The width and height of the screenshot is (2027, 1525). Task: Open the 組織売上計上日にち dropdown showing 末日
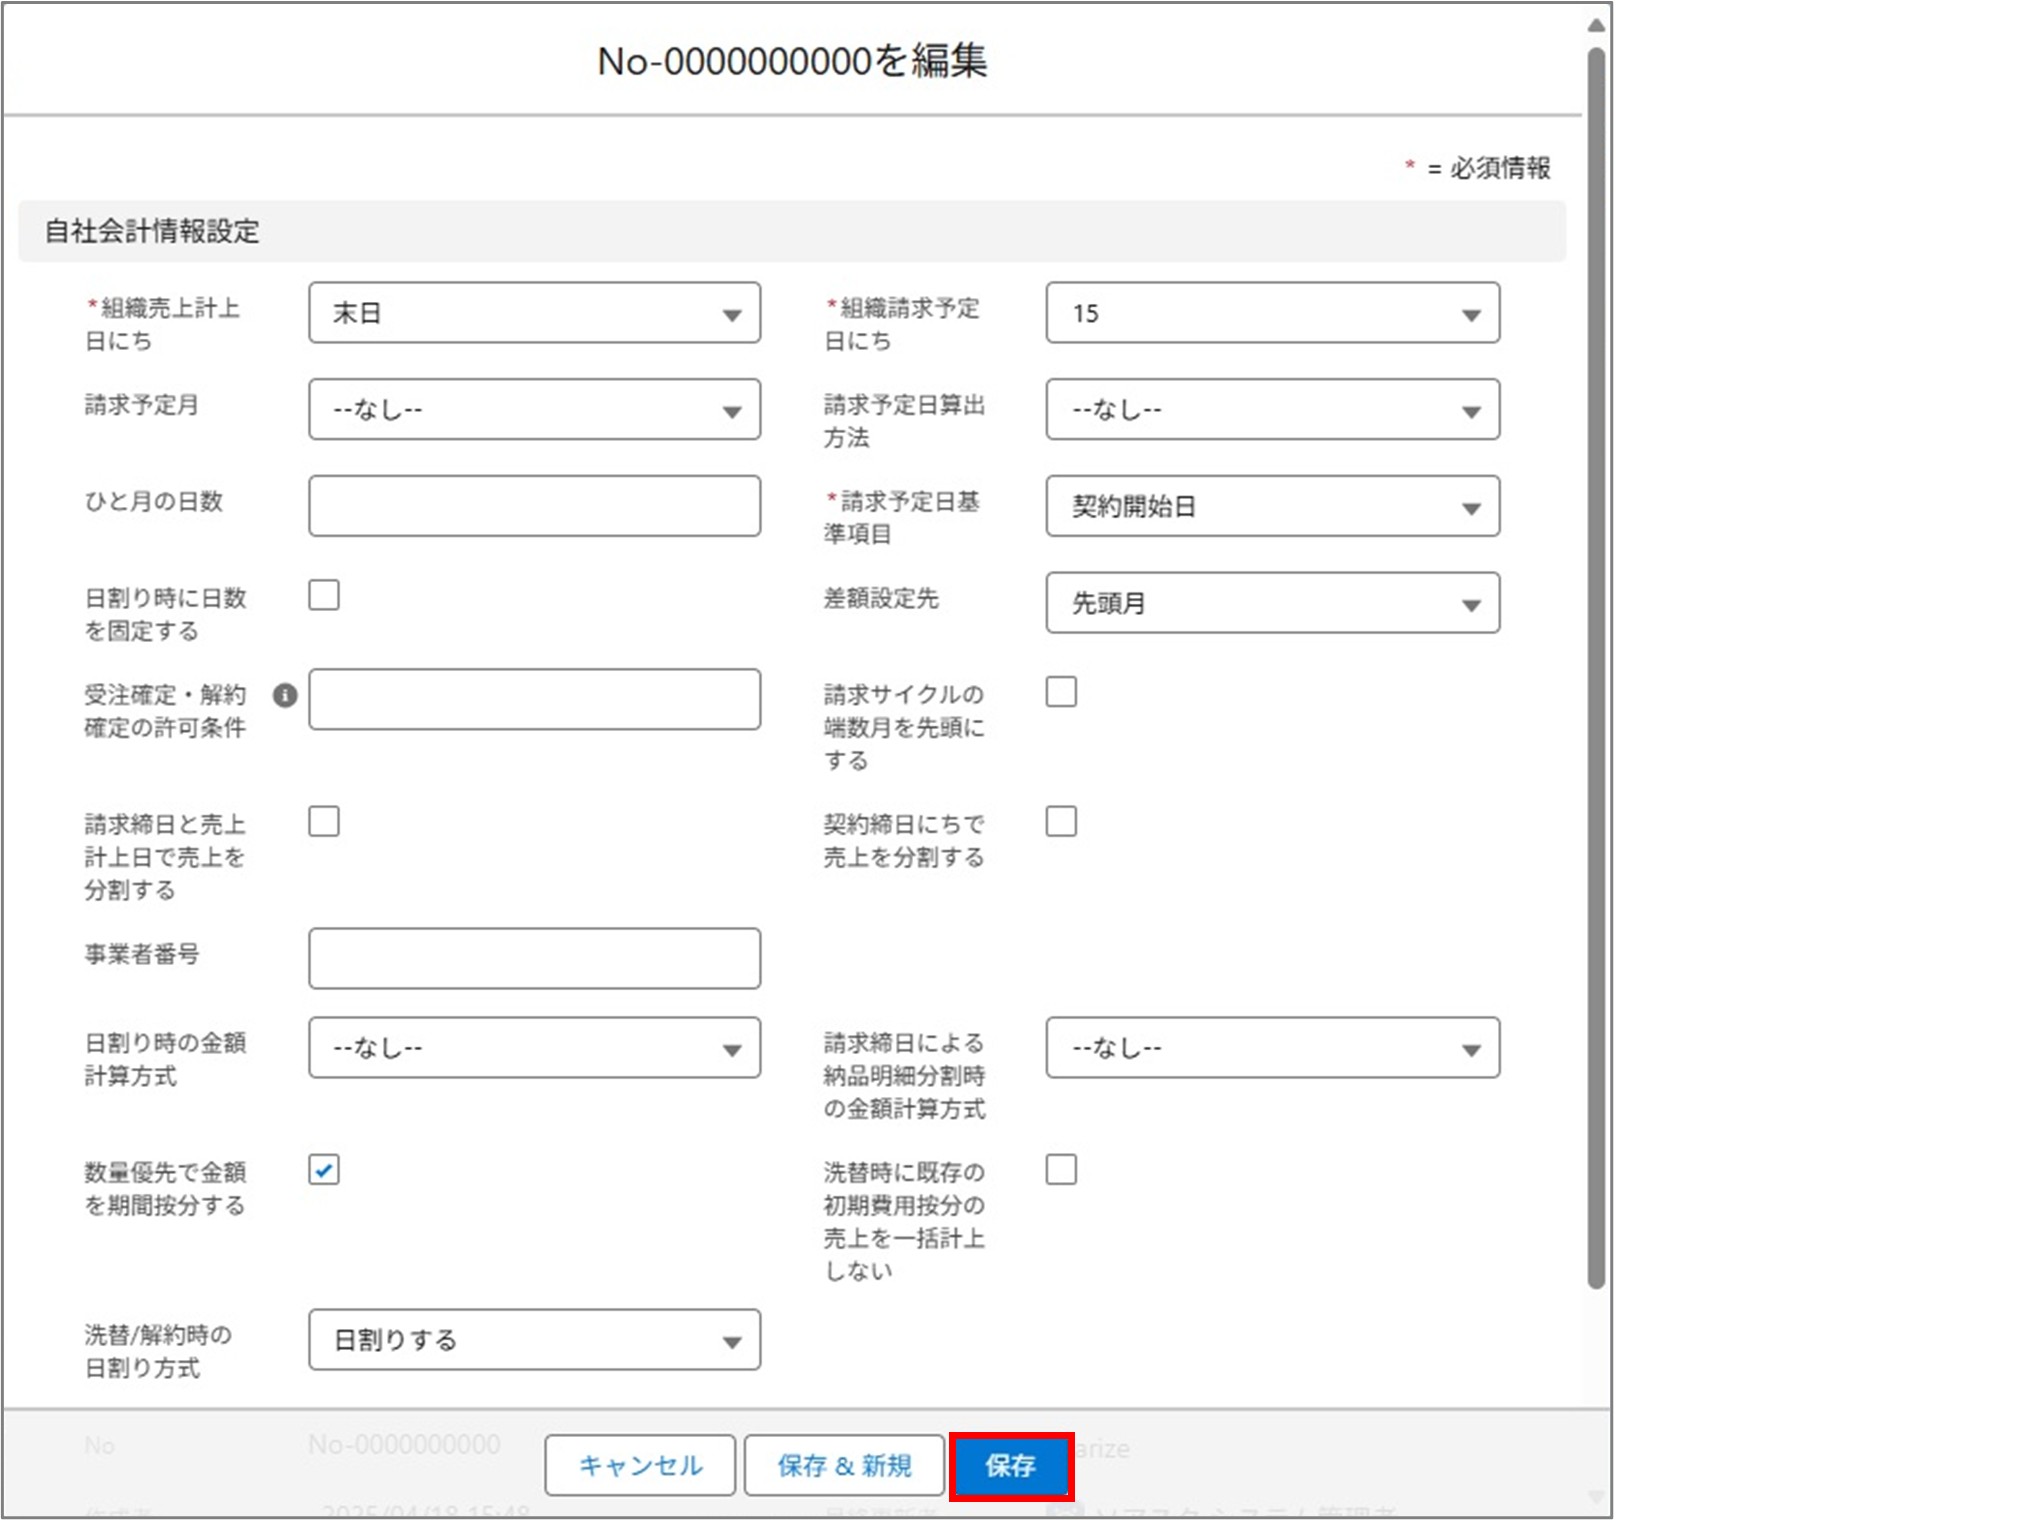pyautogui.click(x=535, y=315)
